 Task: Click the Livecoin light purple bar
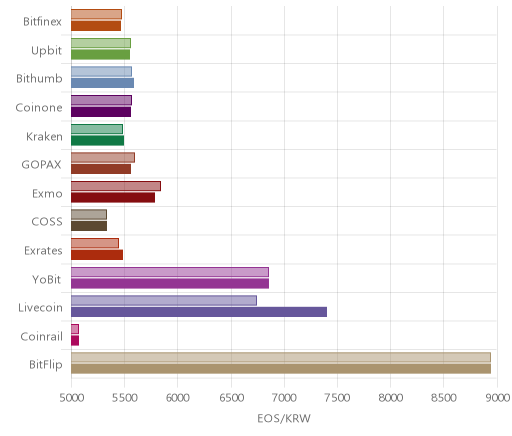point(164,300)
